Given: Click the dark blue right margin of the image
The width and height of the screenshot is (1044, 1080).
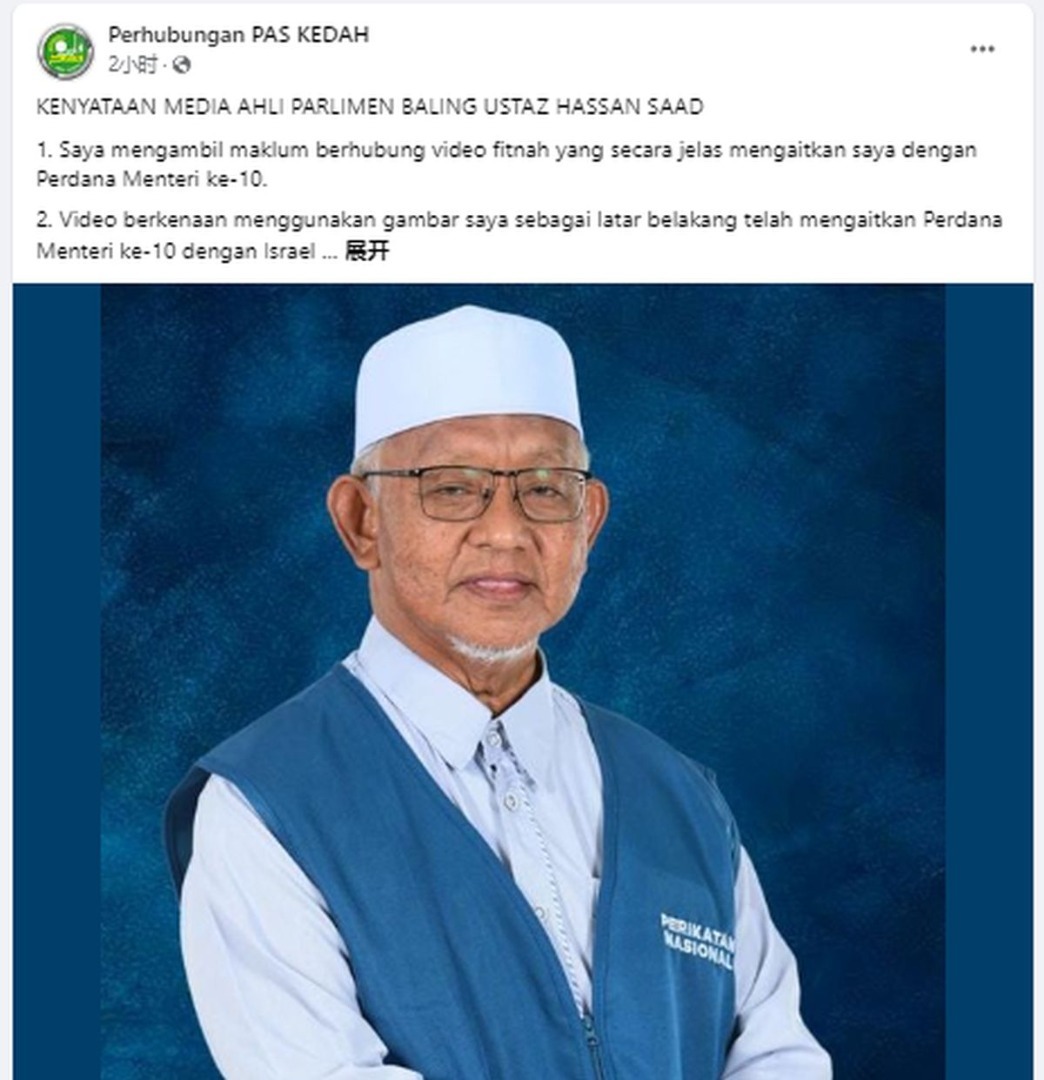Looking at the screenshot, I should (989, 682).
